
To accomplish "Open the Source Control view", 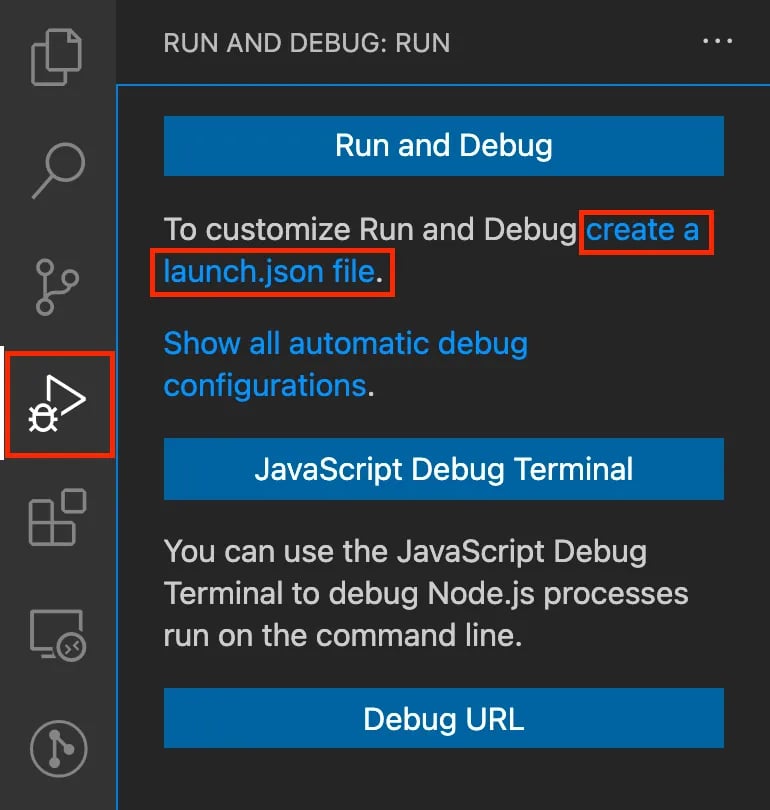I will pos(57,287).
